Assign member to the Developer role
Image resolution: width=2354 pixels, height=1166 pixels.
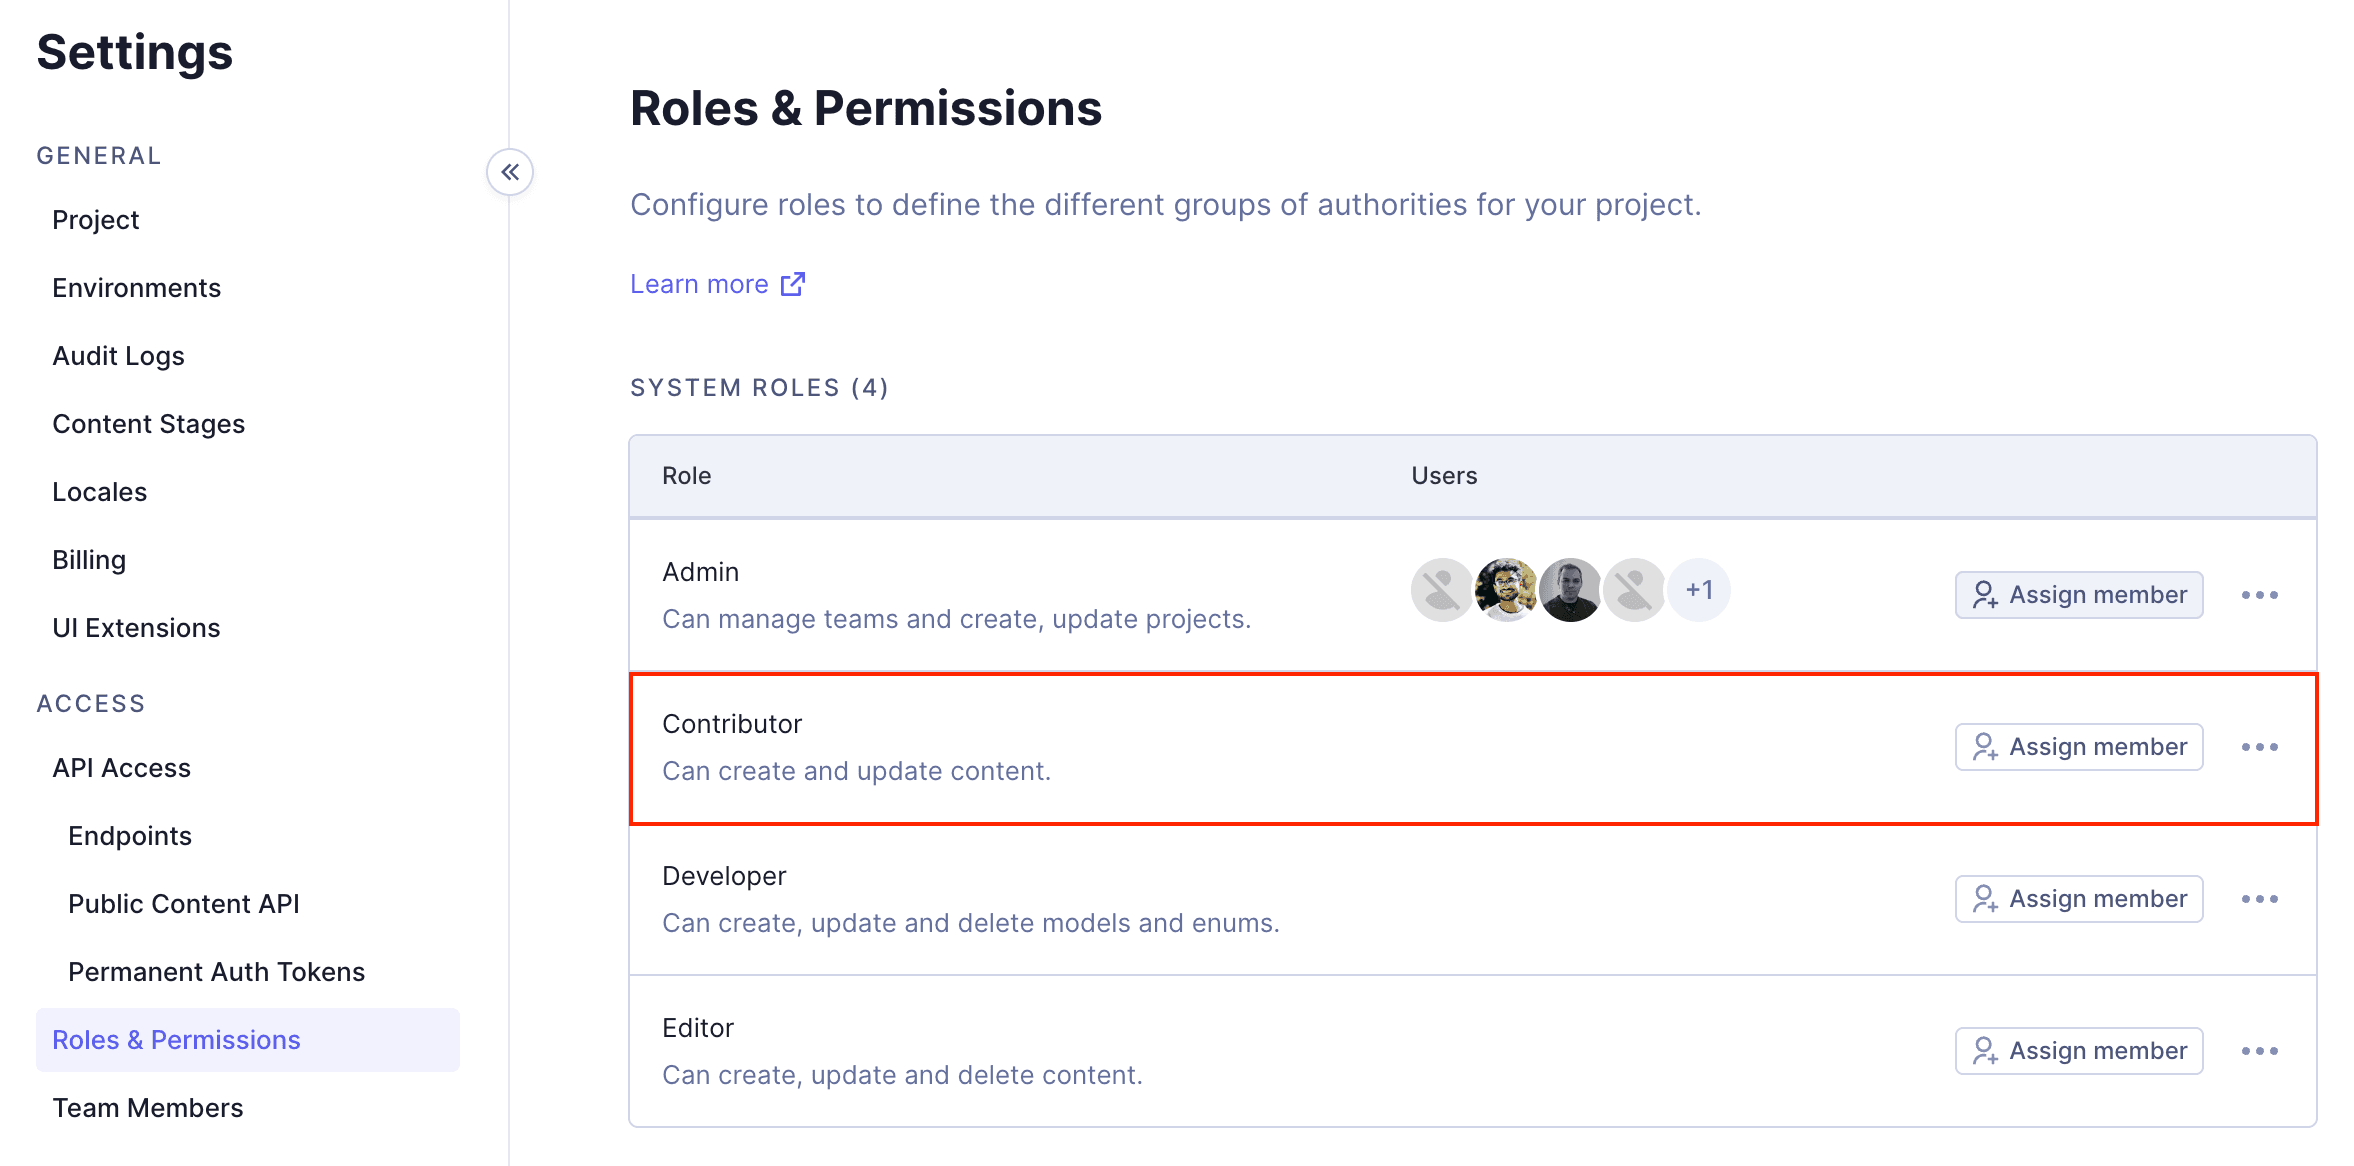click(x=2079, y=899)
